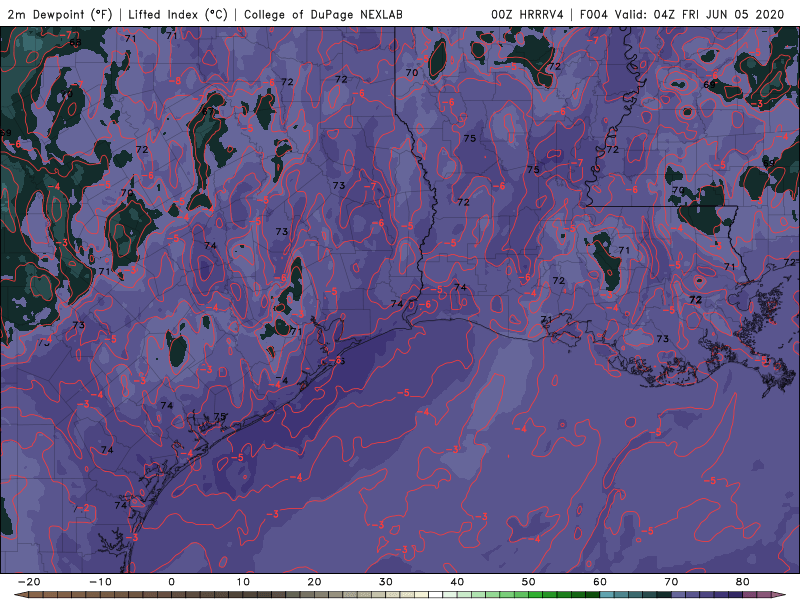Click the "F004 Valid: 04Z FRI JUN 05 2020" text

click(682, 14)
